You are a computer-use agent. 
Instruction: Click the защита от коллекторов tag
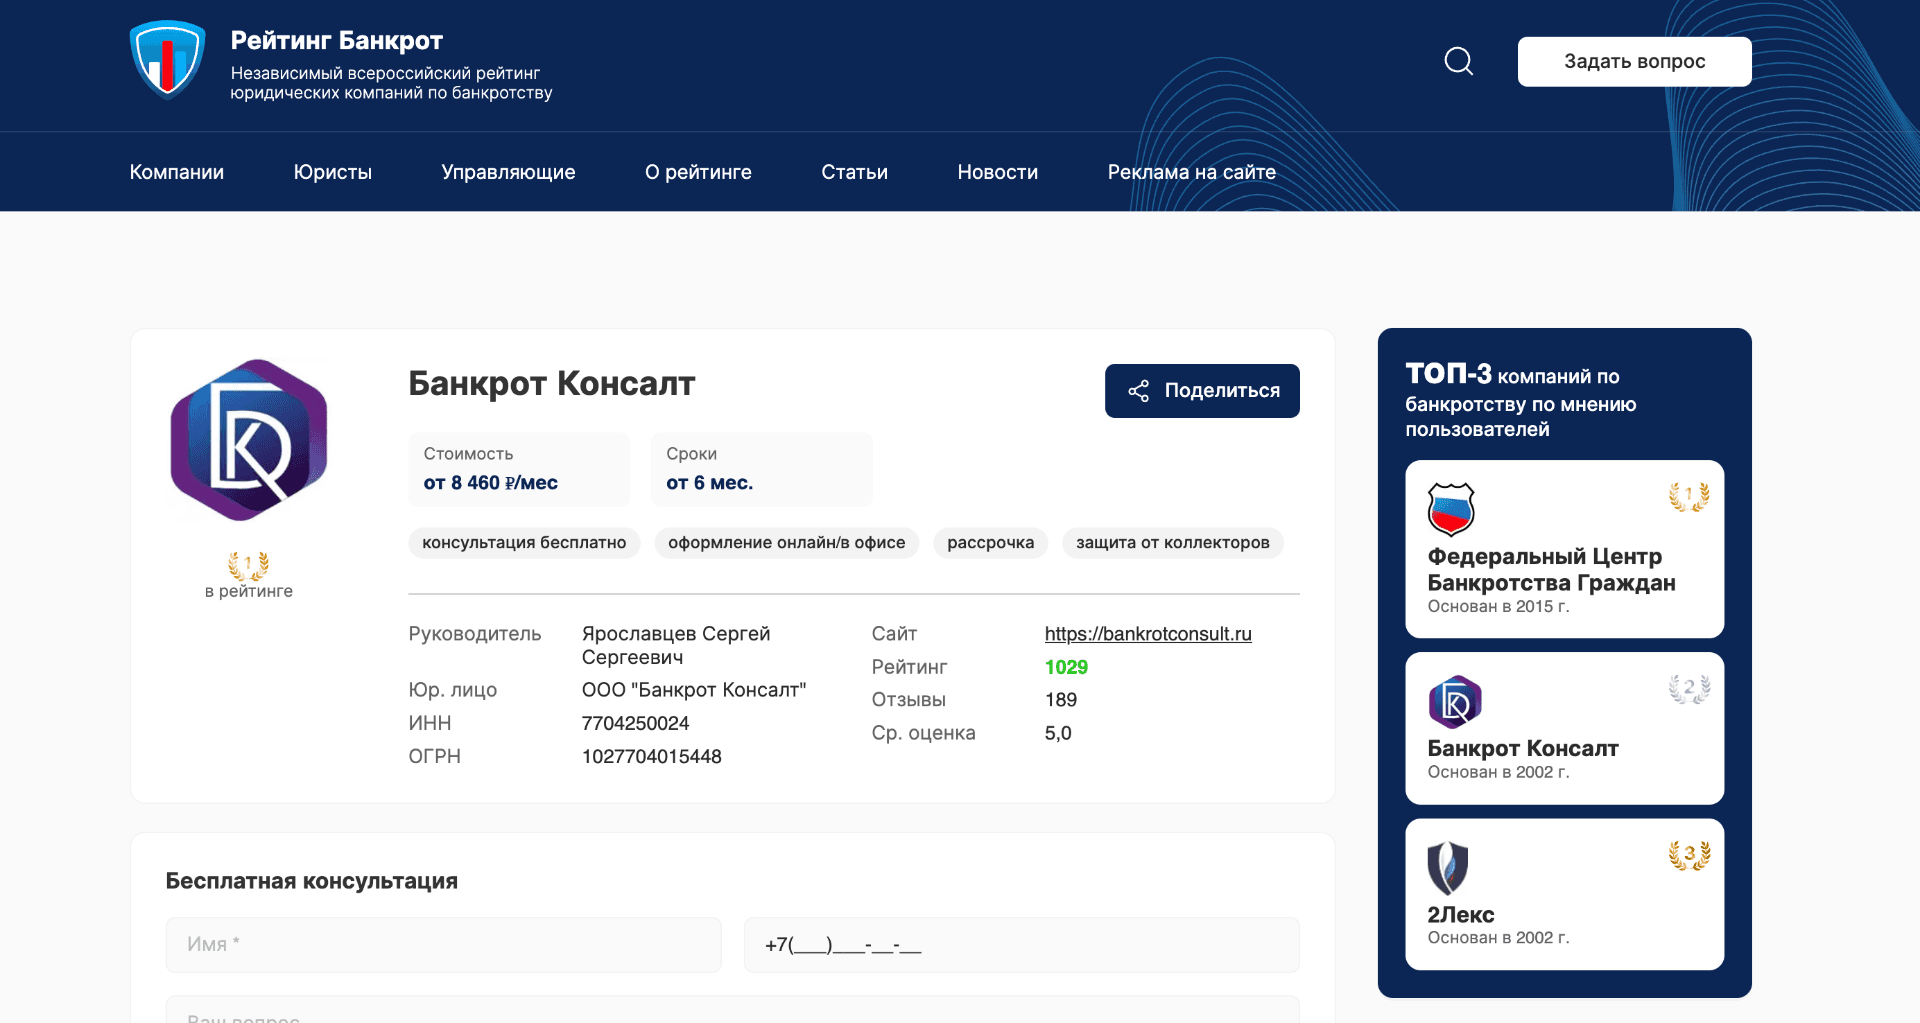pos(1172,543)
